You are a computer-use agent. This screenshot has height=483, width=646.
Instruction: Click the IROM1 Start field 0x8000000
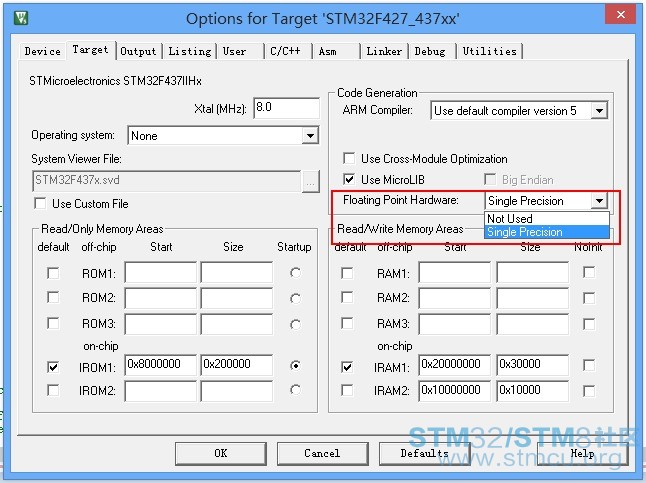click(x=161, y=365)
